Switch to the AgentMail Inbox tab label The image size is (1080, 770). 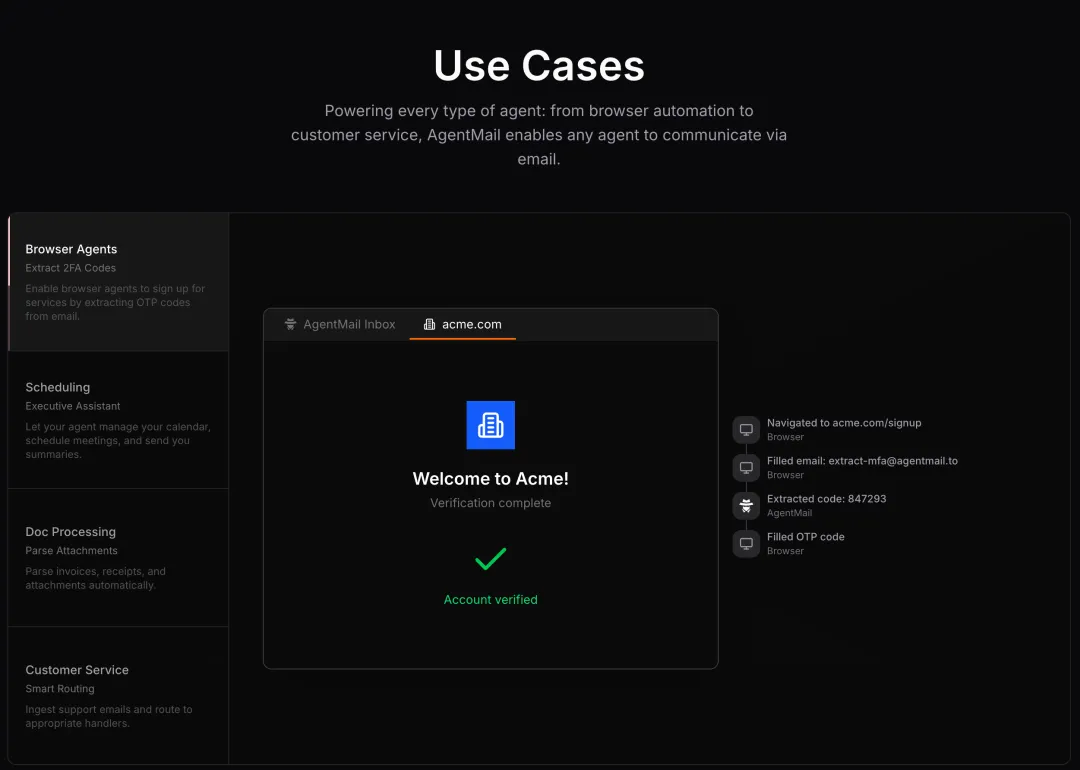(x=349, y=324)
